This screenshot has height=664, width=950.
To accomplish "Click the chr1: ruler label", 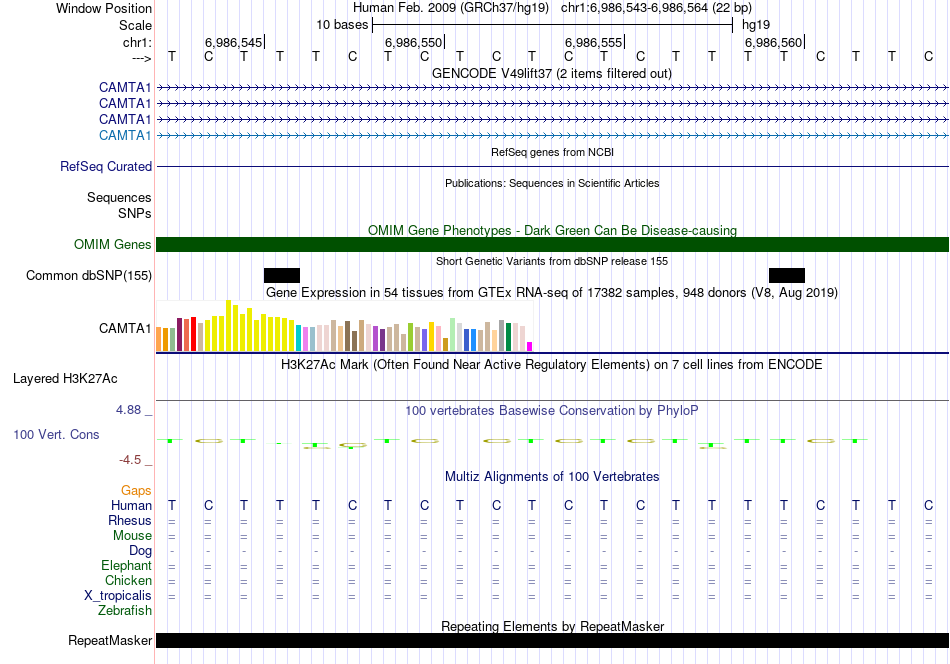I will click(137, 42).
